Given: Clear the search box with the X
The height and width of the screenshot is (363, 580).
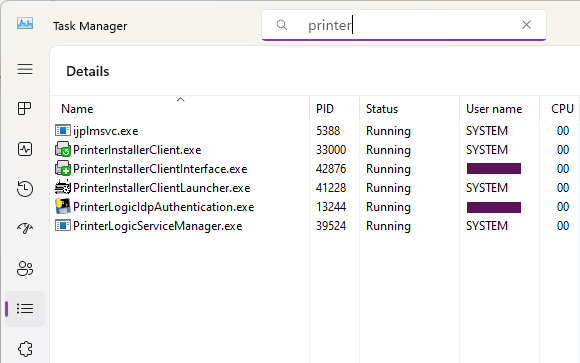Looking at the screenshot, I should (x=526, y=25).
